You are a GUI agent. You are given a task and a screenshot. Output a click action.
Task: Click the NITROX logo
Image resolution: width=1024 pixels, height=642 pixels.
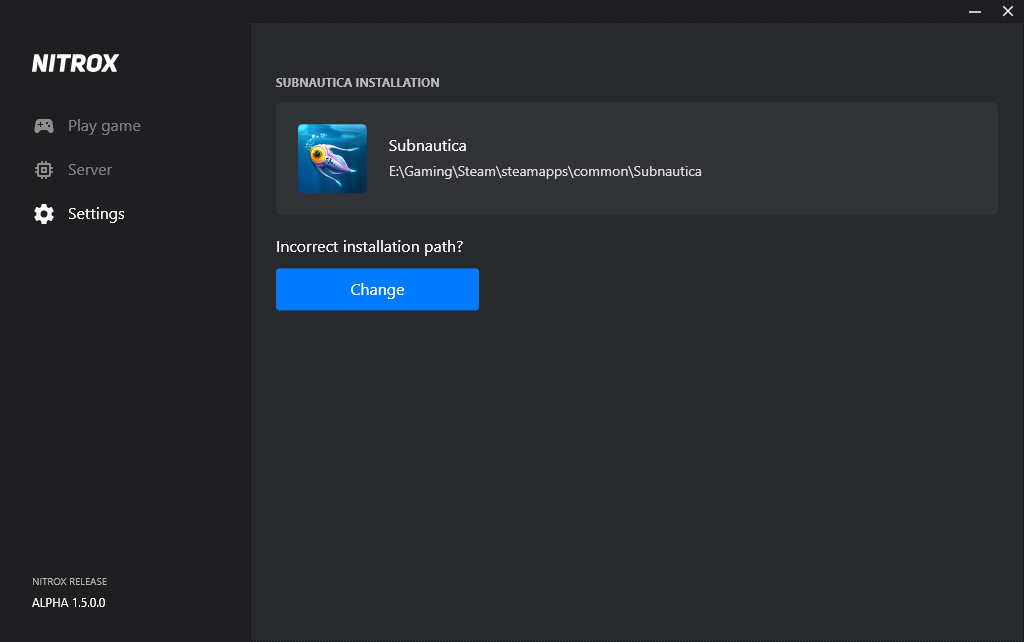[x=75, y=62]
